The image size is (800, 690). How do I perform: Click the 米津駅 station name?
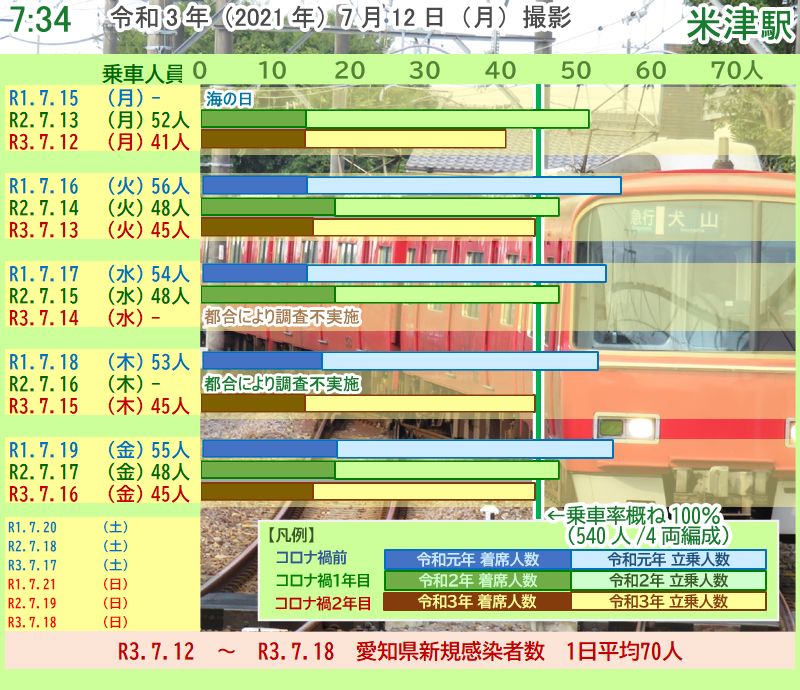[x=741, y=25]
